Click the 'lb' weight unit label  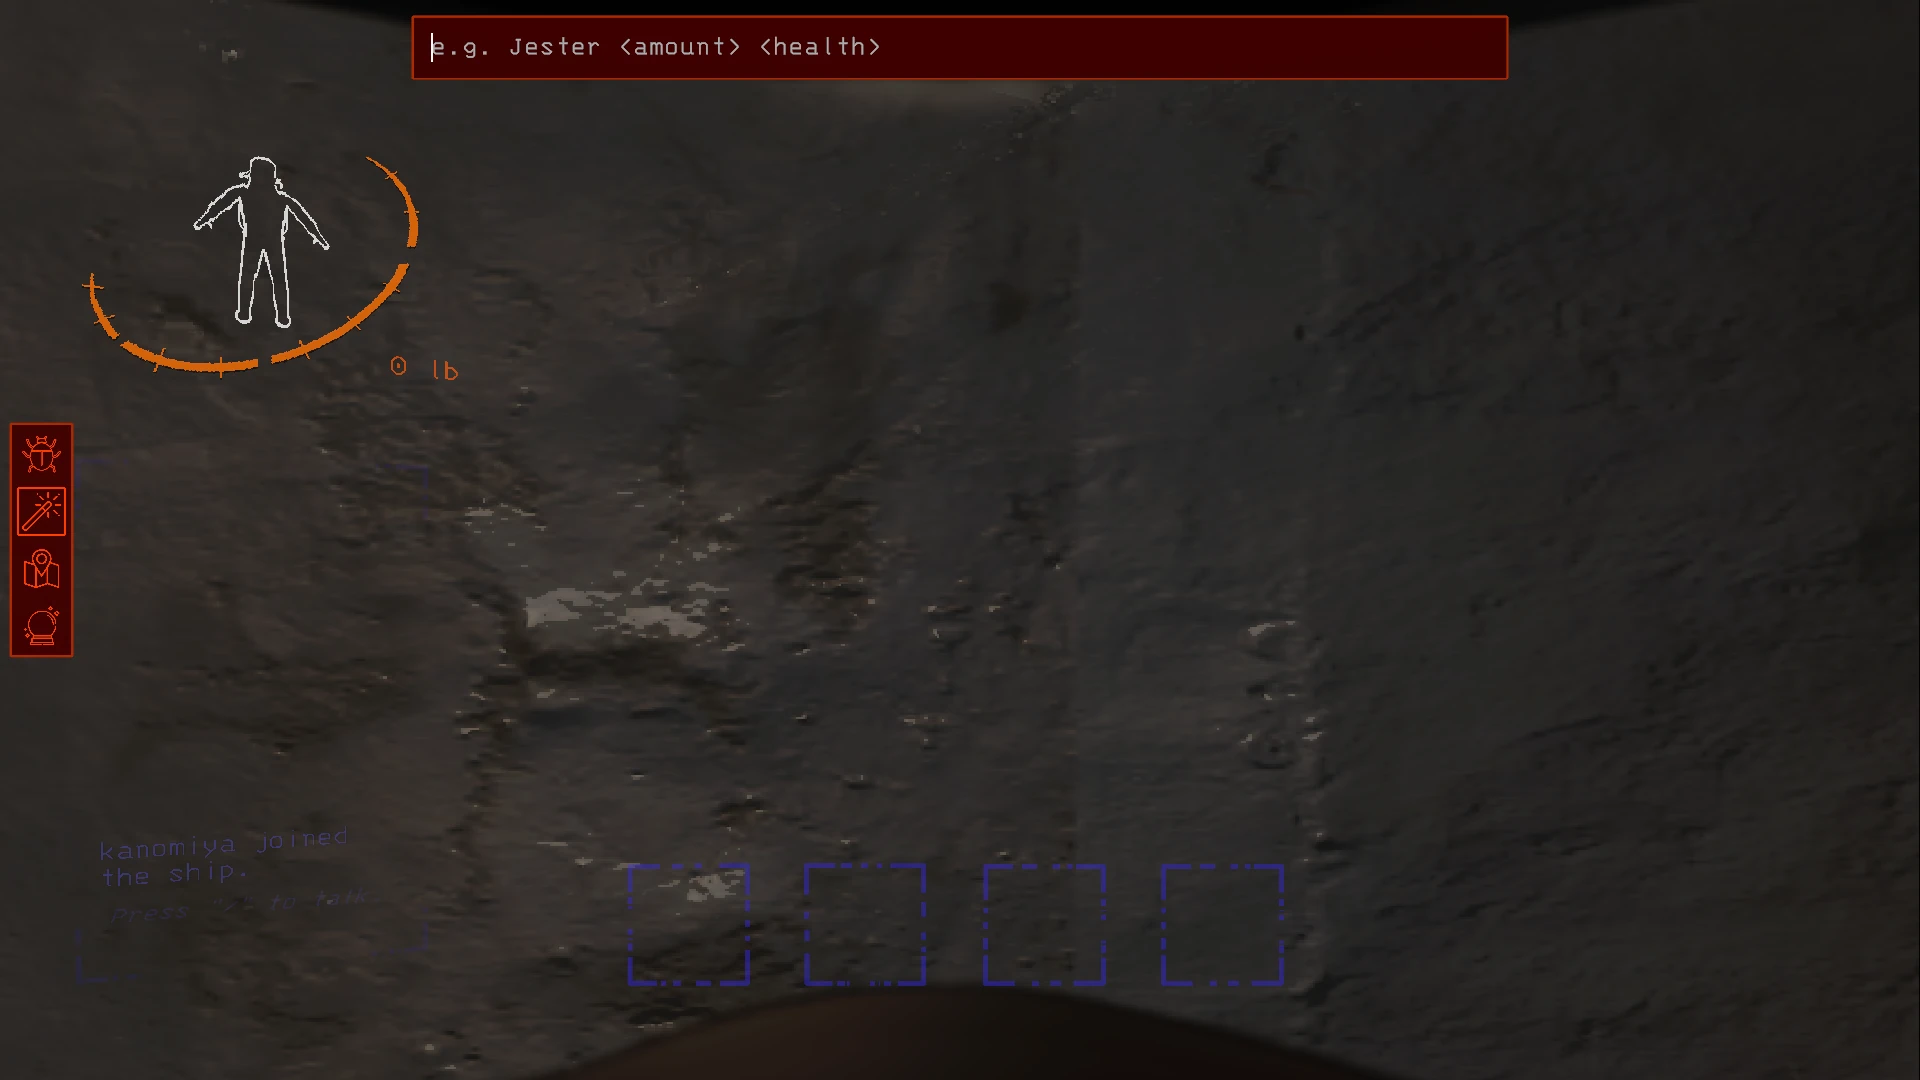point(445,371)
